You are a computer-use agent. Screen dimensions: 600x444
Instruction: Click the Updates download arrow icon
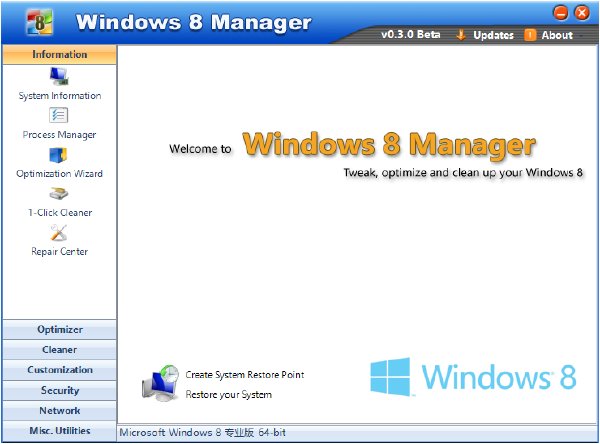click(461, 35)
